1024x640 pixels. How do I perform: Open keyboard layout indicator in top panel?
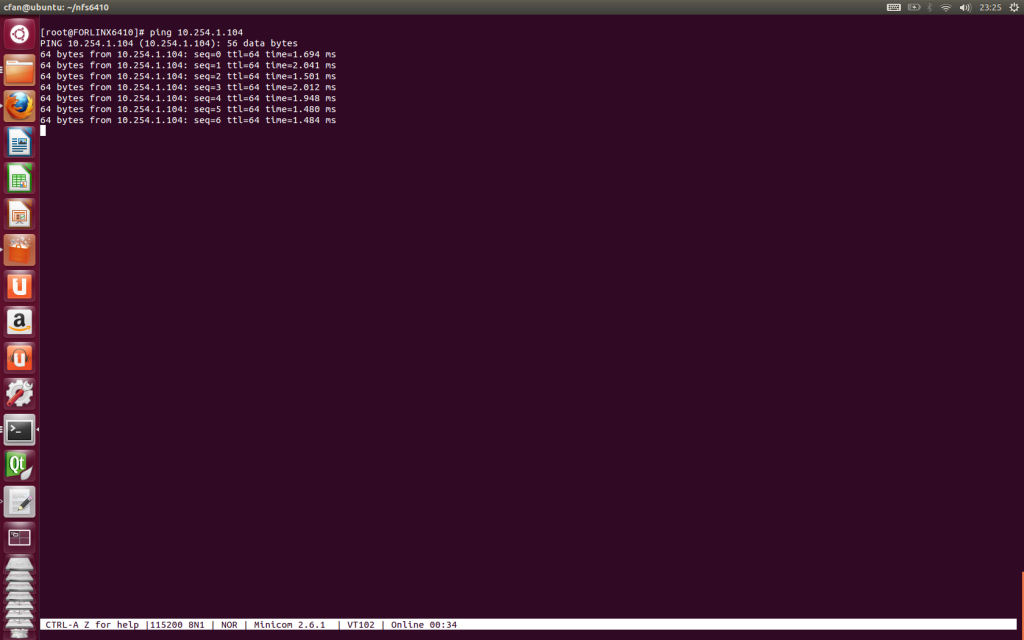tap(893, 7)
